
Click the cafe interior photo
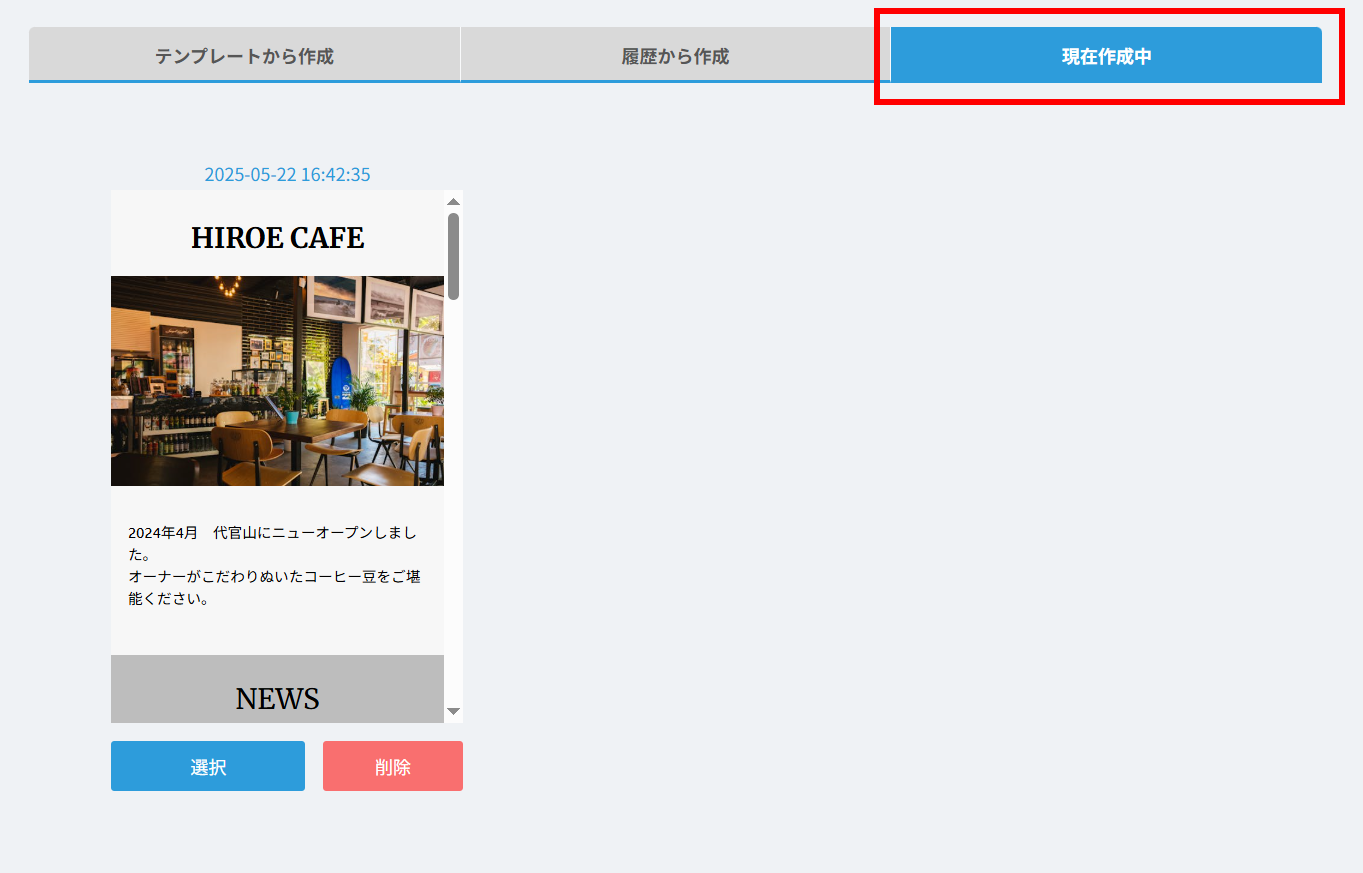click(x=277, y=381)
